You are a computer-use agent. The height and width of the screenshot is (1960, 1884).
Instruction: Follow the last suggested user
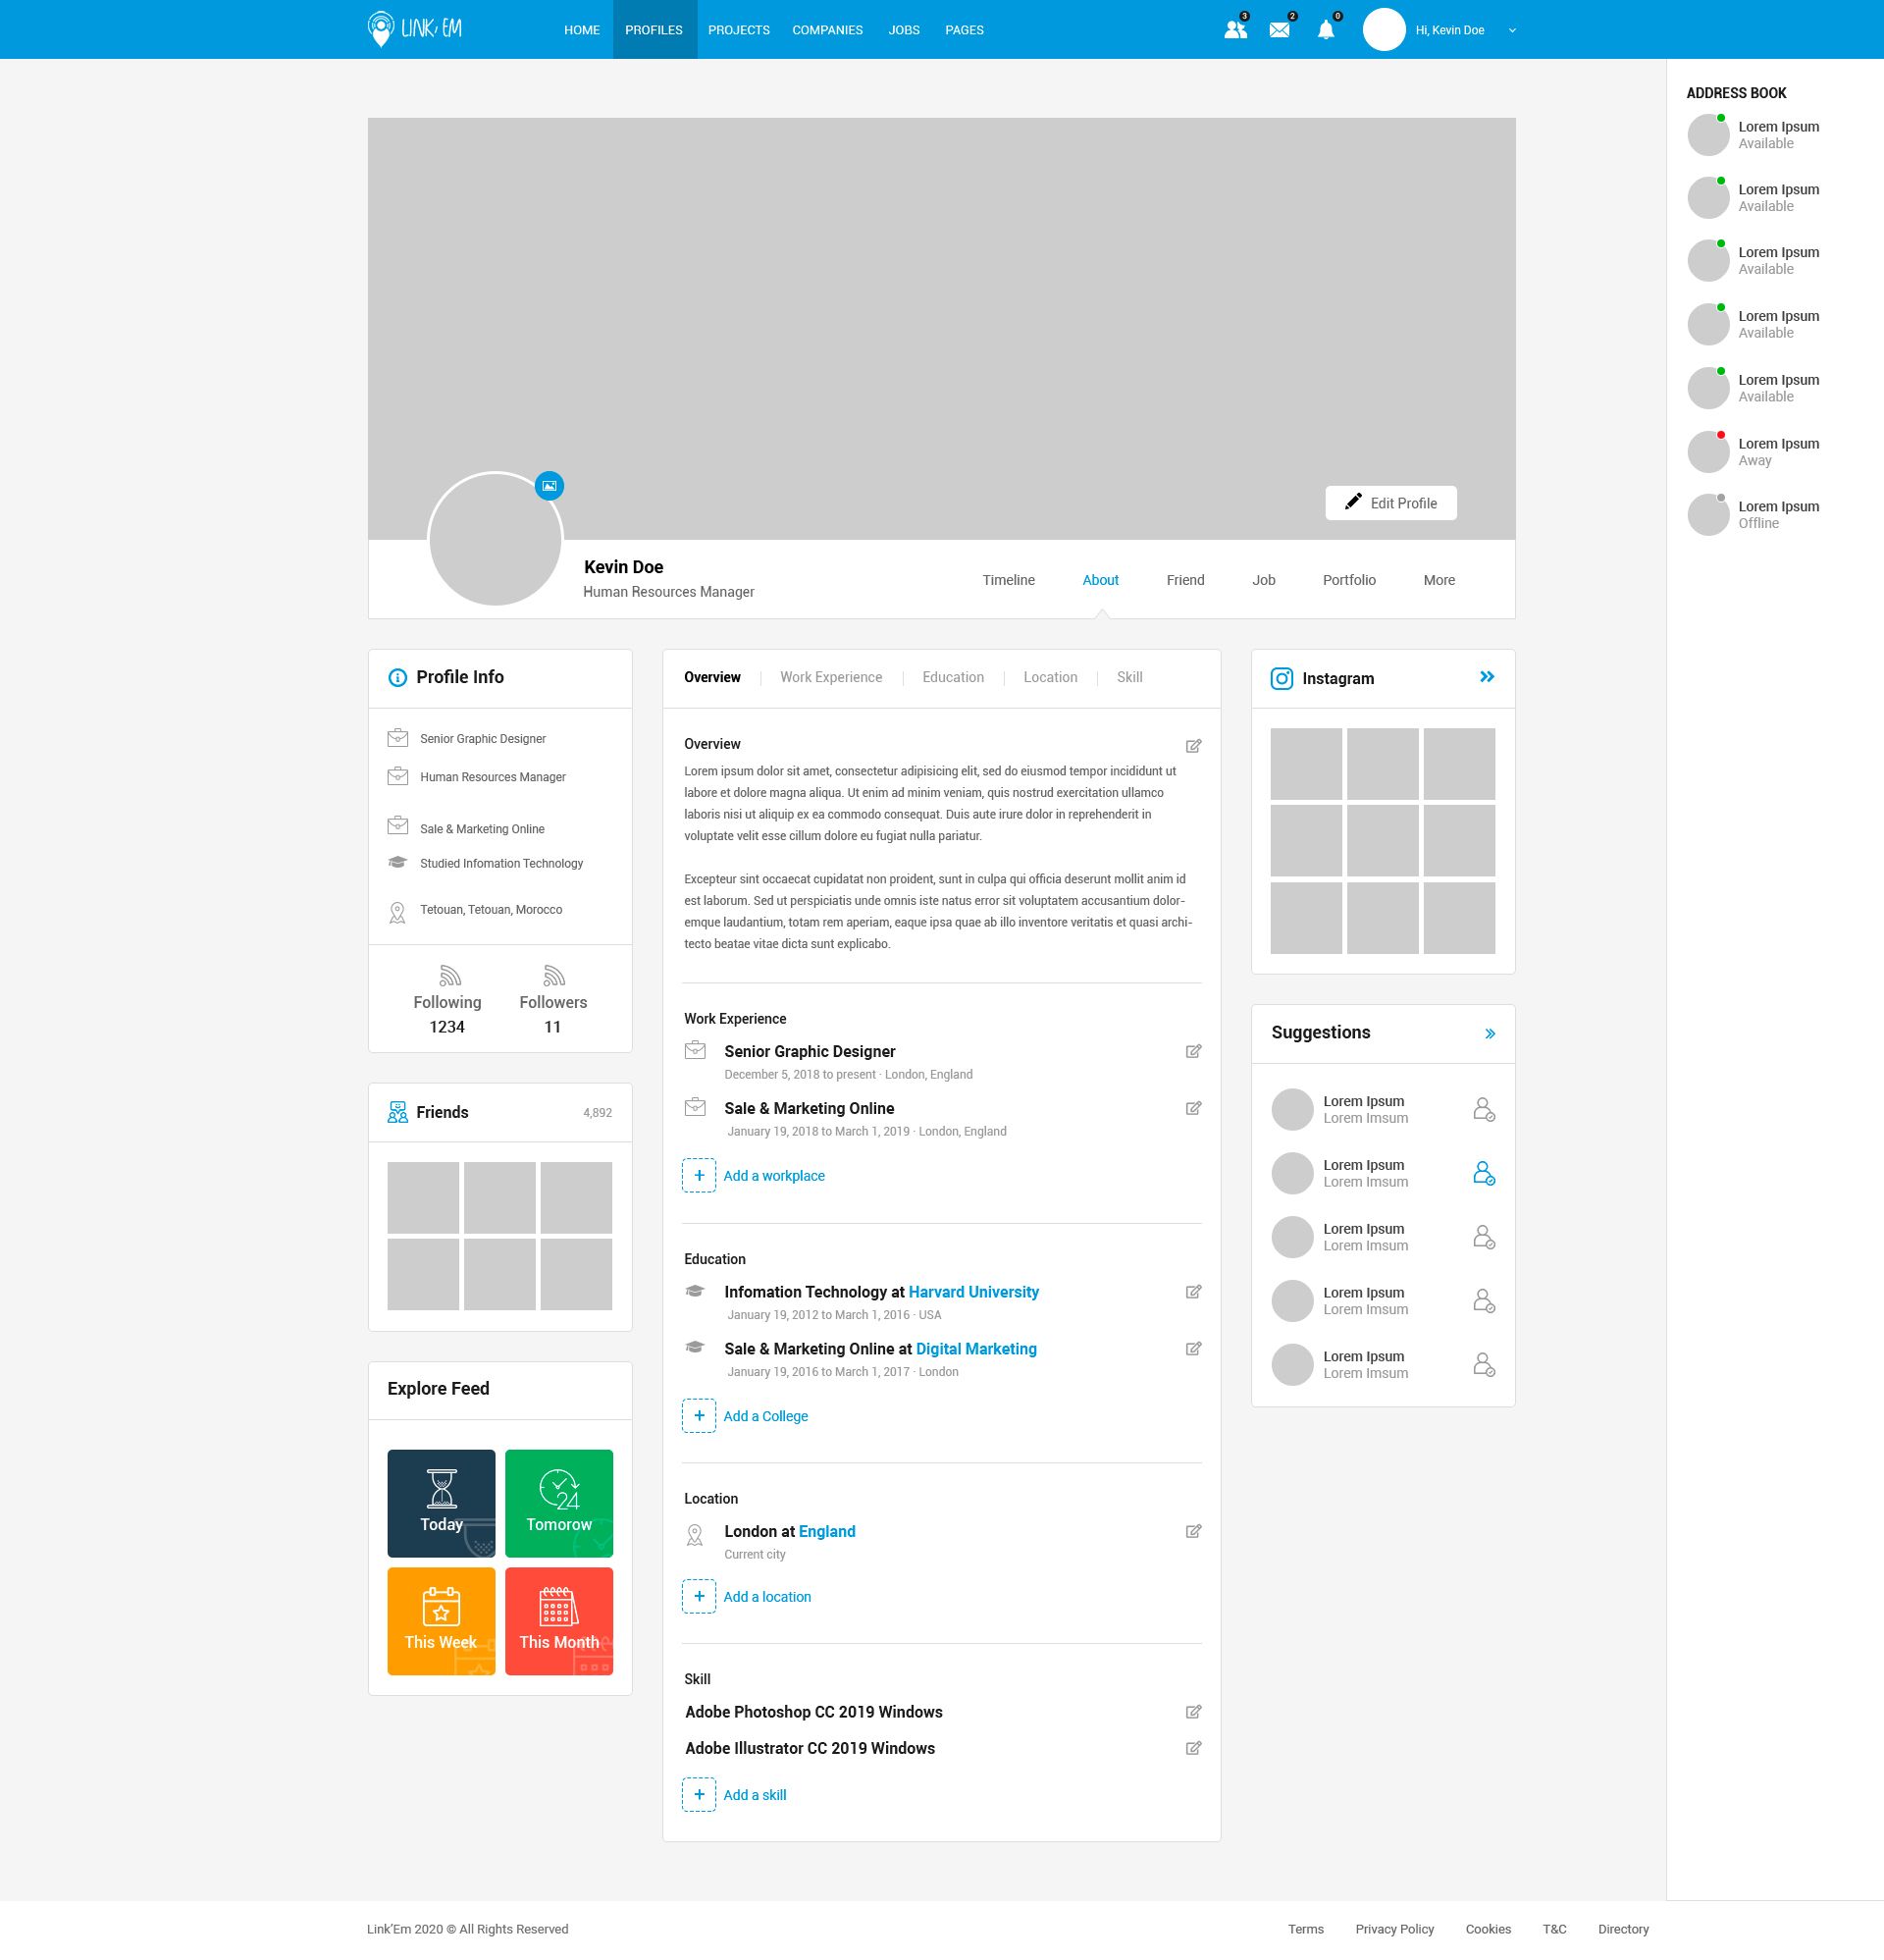[1484, 1365]
